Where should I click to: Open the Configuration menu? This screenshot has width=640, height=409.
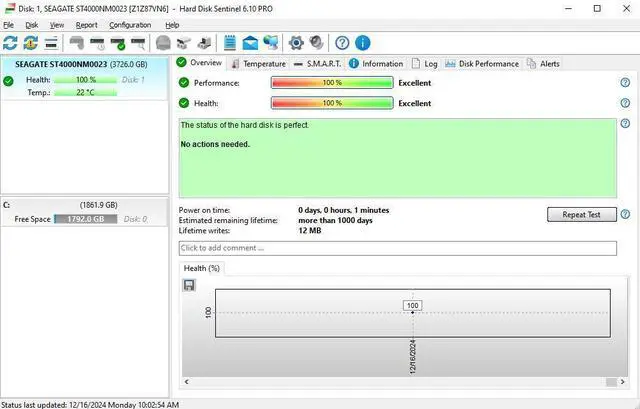click(130, 24)
